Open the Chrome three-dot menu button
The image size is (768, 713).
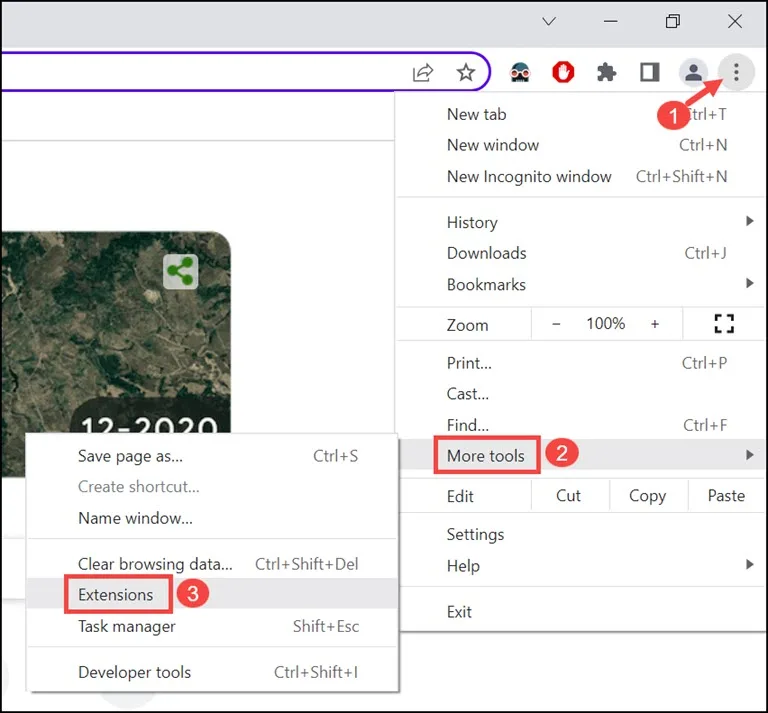[x=736, y=72]
